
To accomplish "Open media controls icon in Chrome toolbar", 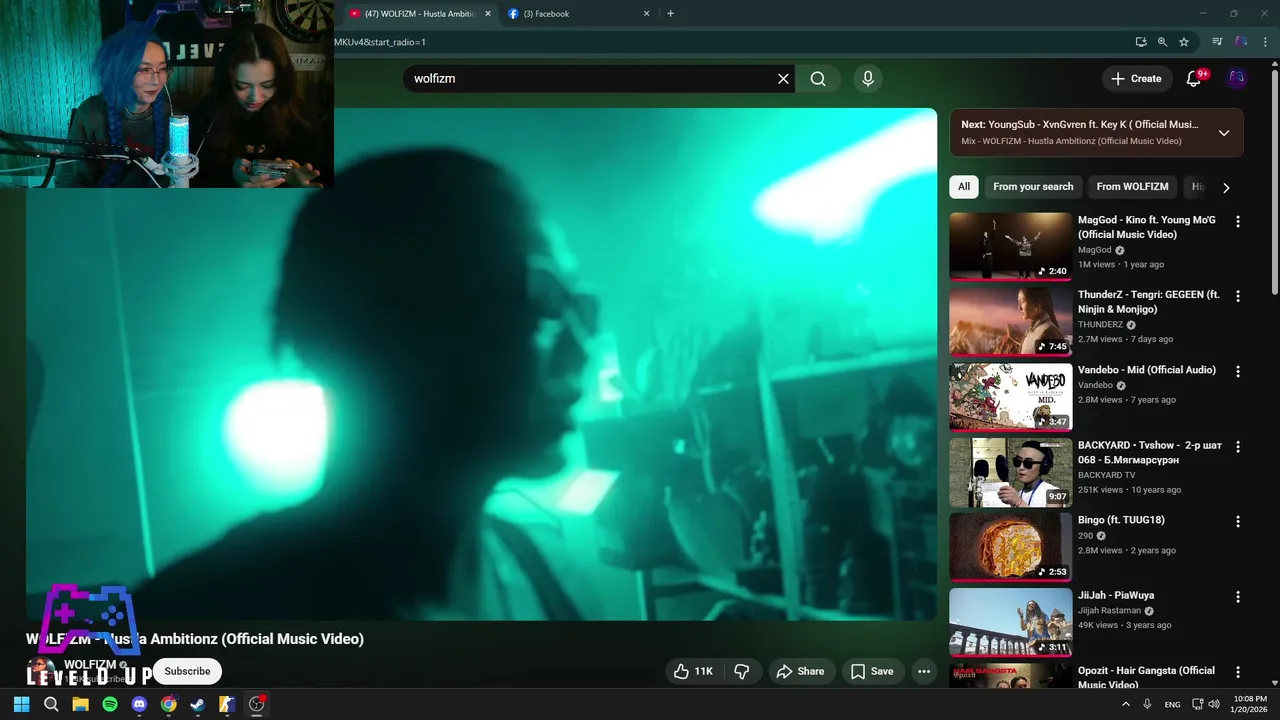I will coord(1217,42).
